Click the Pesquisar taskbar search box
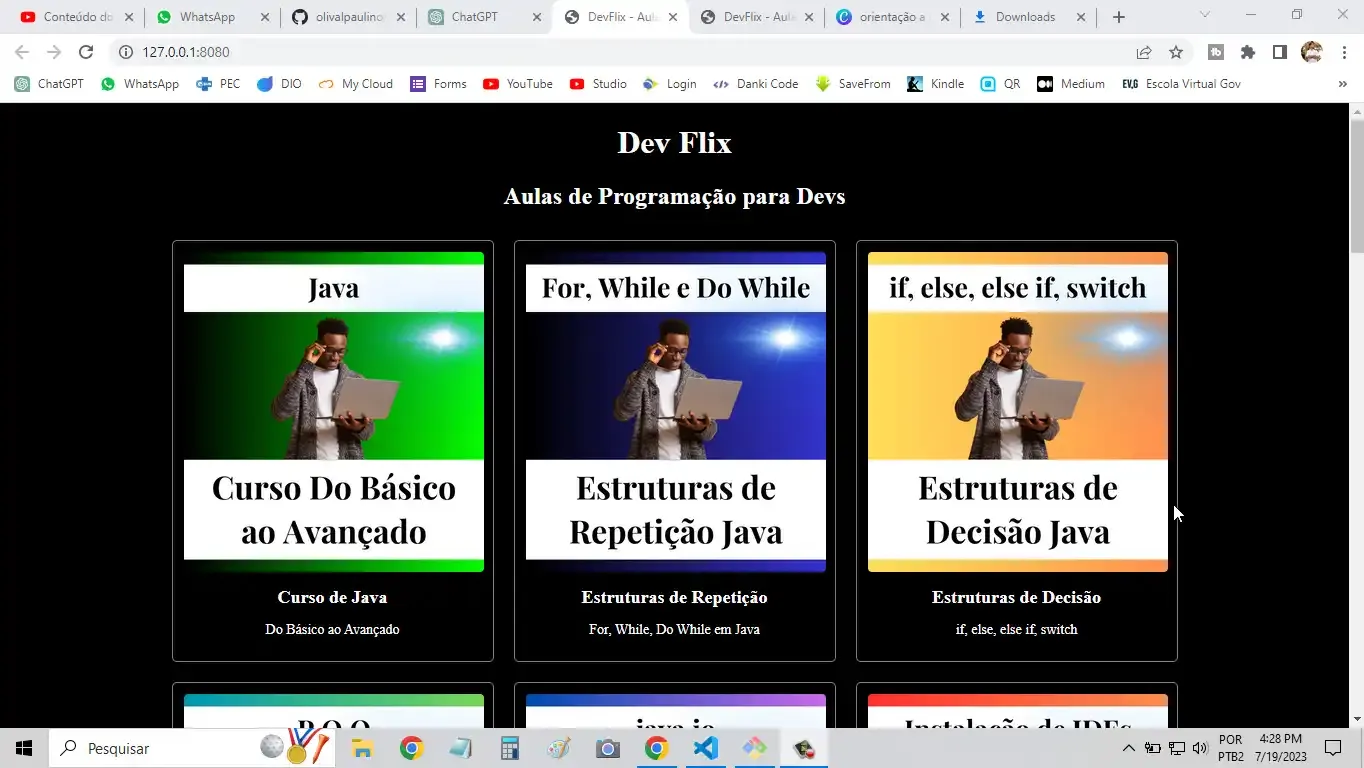The width and height of the screenshot is (1364, 768). [190, 748]
